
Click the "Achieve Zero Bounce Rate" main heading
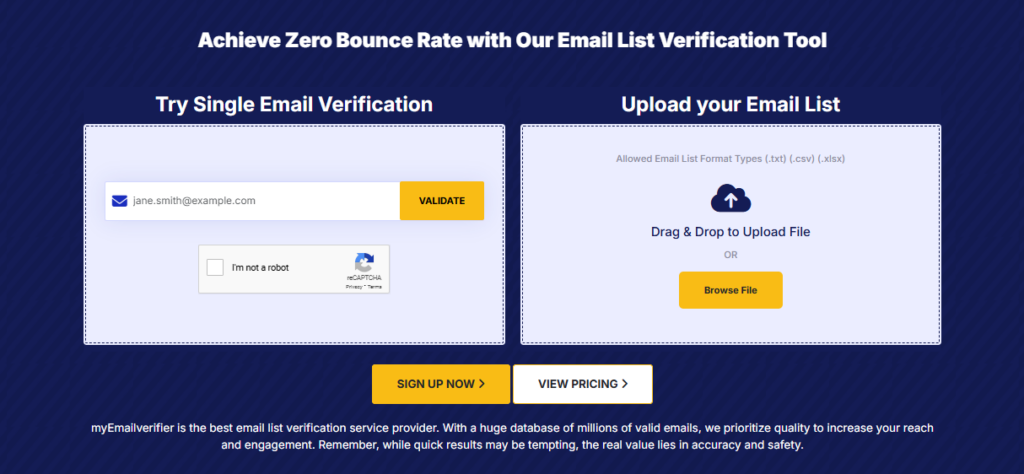512,41
